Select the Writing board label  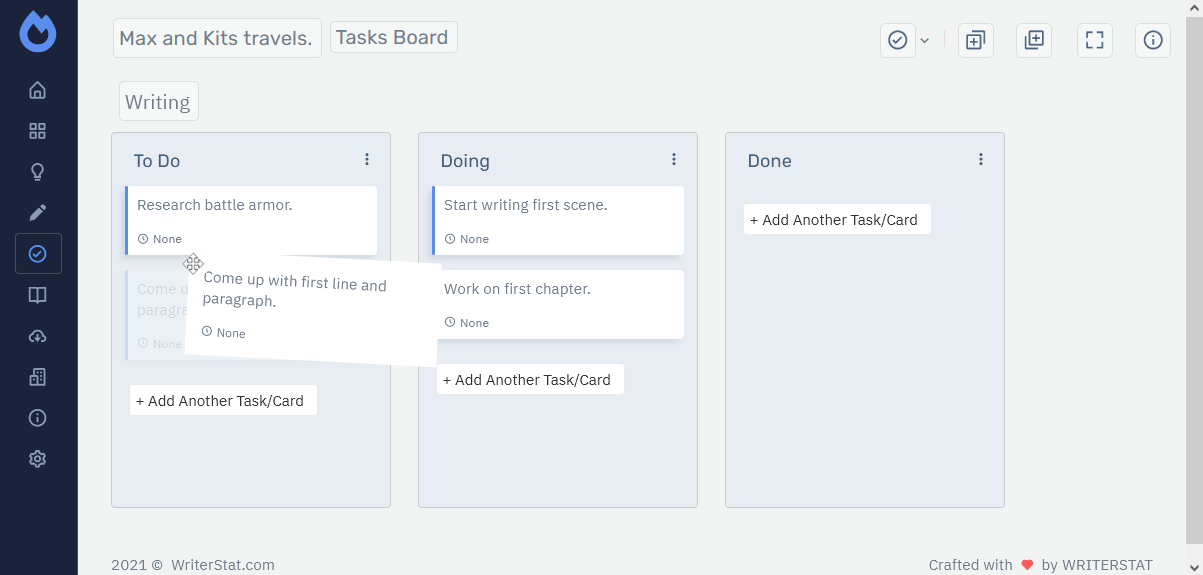(x=158, y=102)
